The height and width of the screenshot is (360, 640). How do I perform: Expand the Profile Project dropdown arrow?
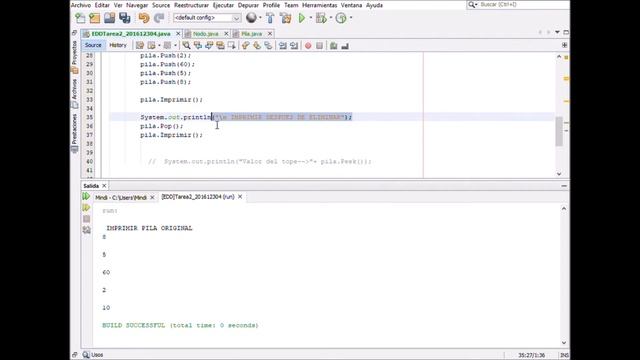(351, 18)
